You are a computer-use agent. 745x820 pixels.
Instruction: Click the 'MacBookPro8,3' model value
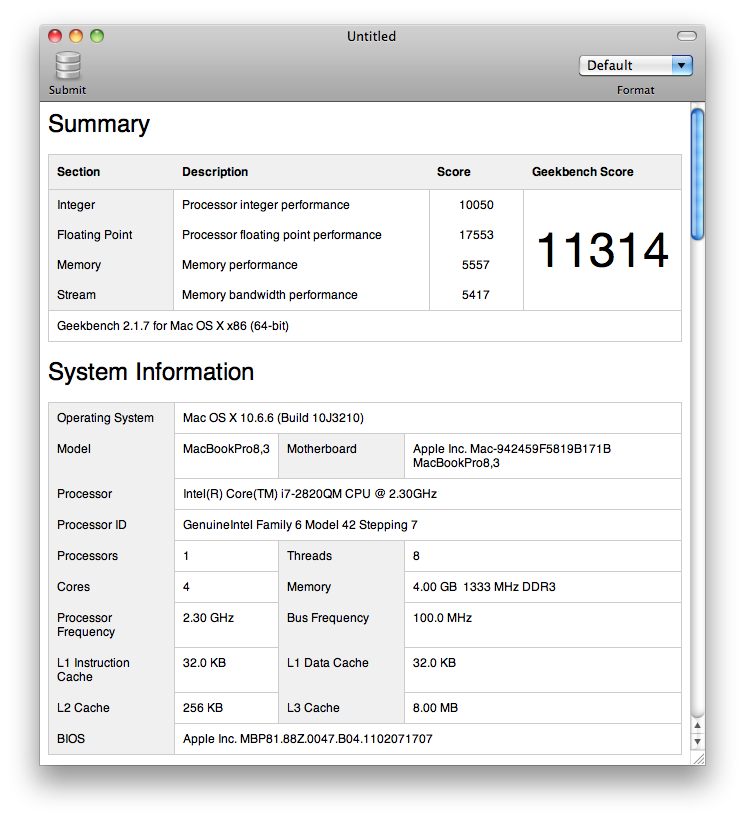pos(226,449)
